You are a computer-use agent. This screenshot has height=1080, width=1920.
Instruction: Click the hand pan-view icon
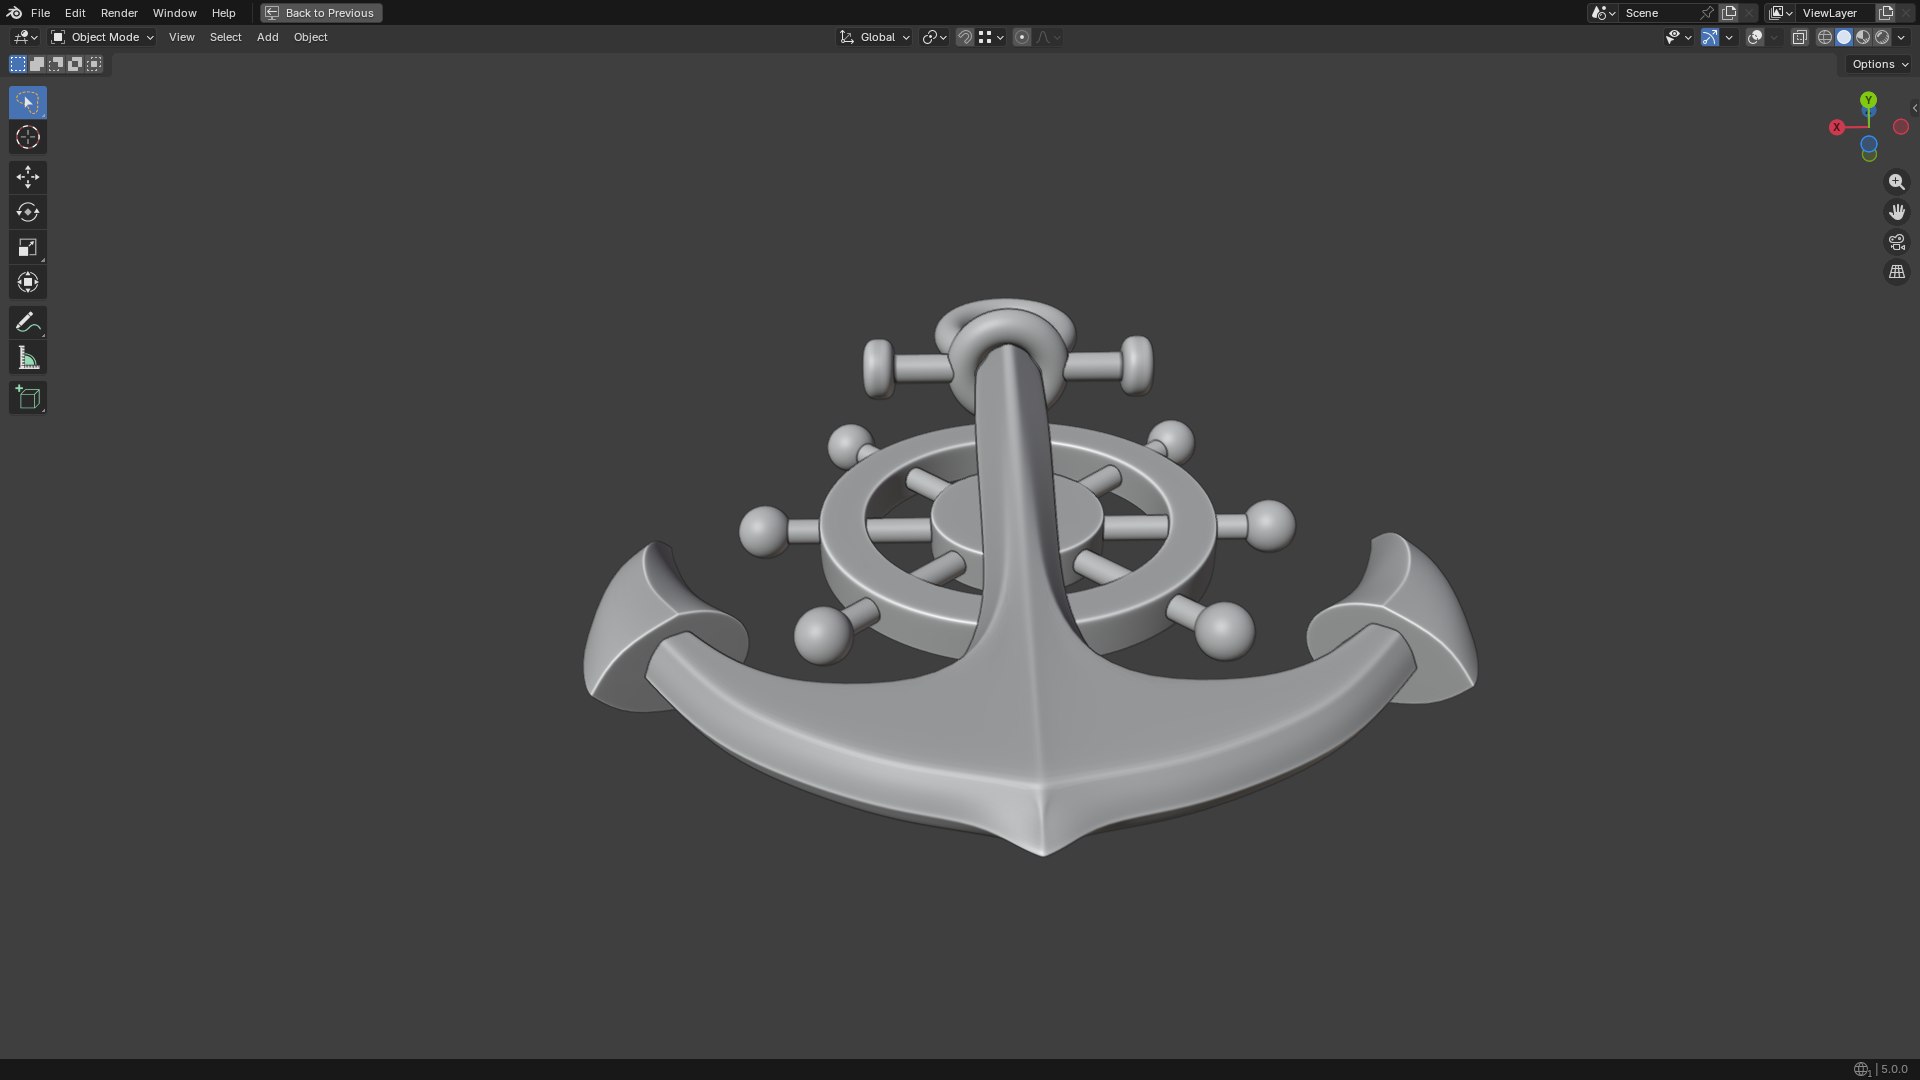[1896, 212]
